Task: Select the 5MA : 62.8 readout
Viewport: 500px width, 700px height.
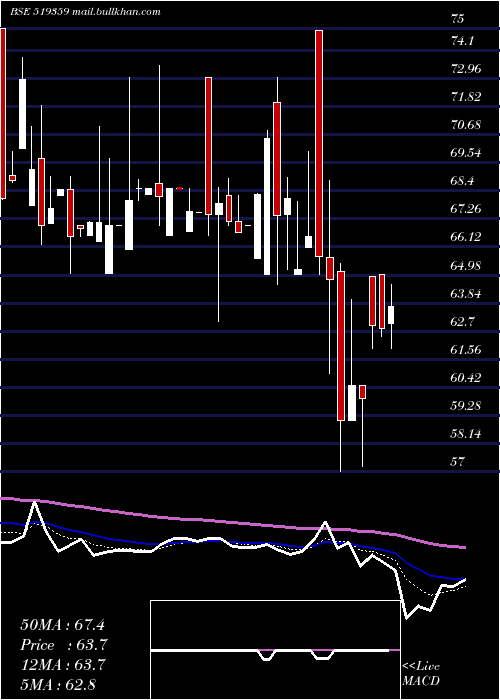Action: pyautogui.click(x=58, y=685)
